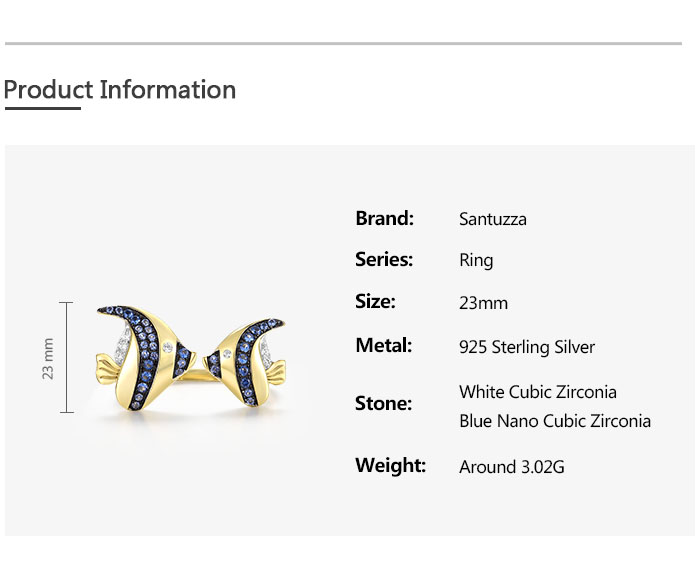Click the Santuzza brand name
The width and height of the screenshot is (700, 588).
492,219
